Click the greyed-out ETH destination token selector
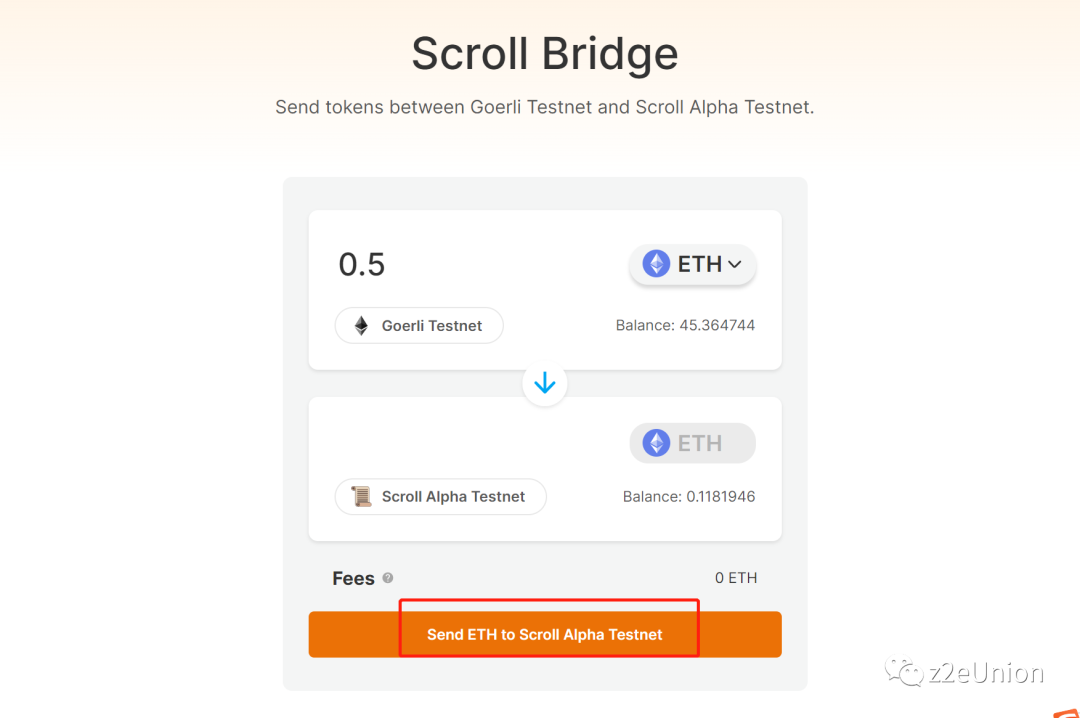The width and height of the screenshot is (1080, 718). point(692,443)
